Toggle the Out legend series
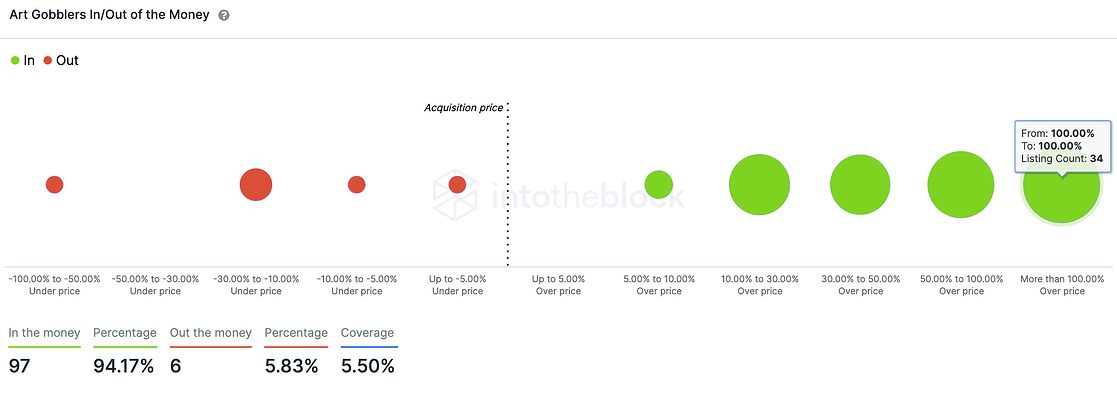 pyautogui.click(x=61, y=60)
